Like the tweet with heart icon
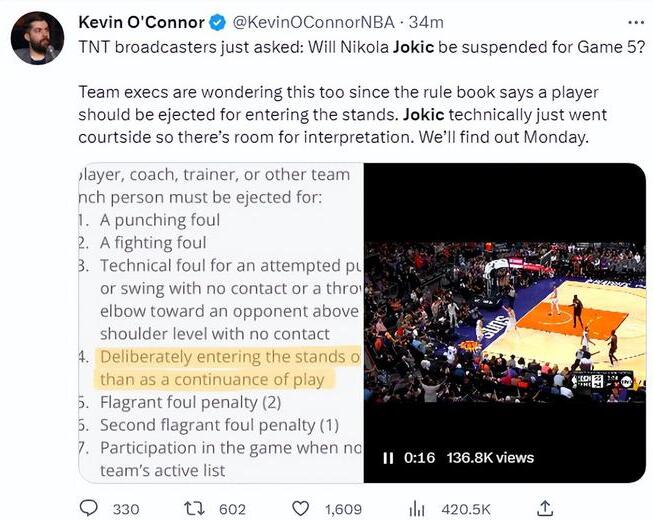The image size is (653, 521). point(303,509)
